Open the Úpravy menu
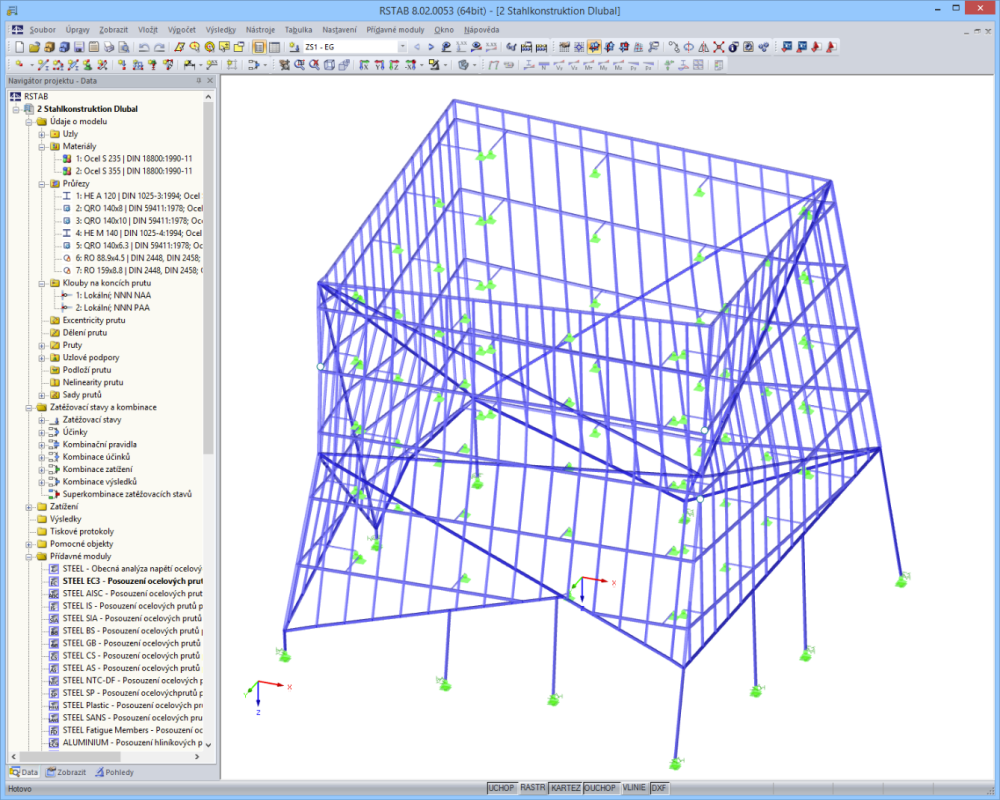The width and height of the screenshot is (1000, 800). coord(77,29)
